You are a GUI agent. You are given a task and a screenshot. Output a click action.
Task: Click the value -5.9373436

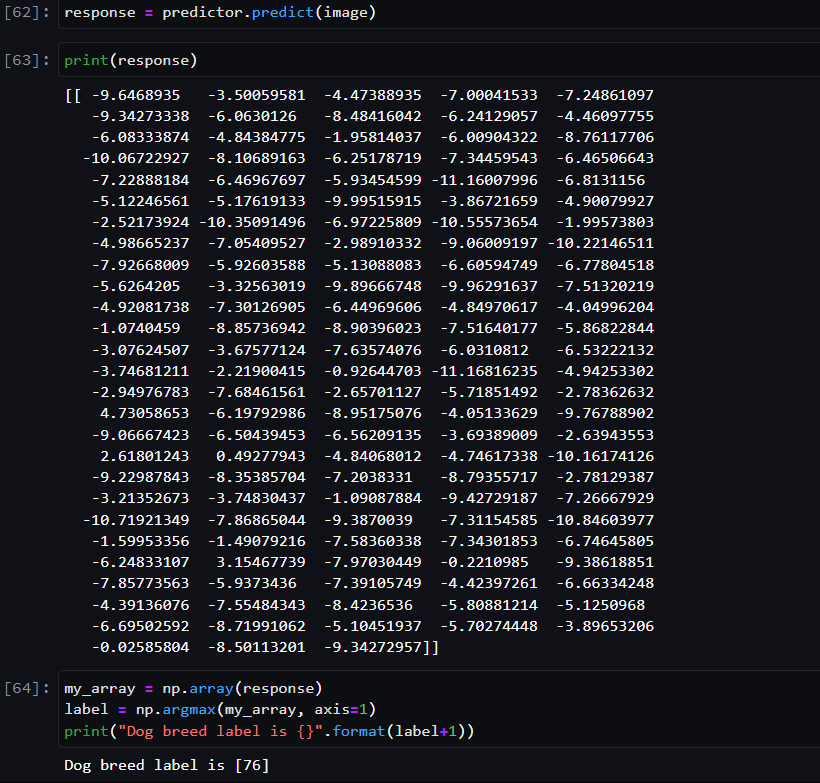coord(252,583)
